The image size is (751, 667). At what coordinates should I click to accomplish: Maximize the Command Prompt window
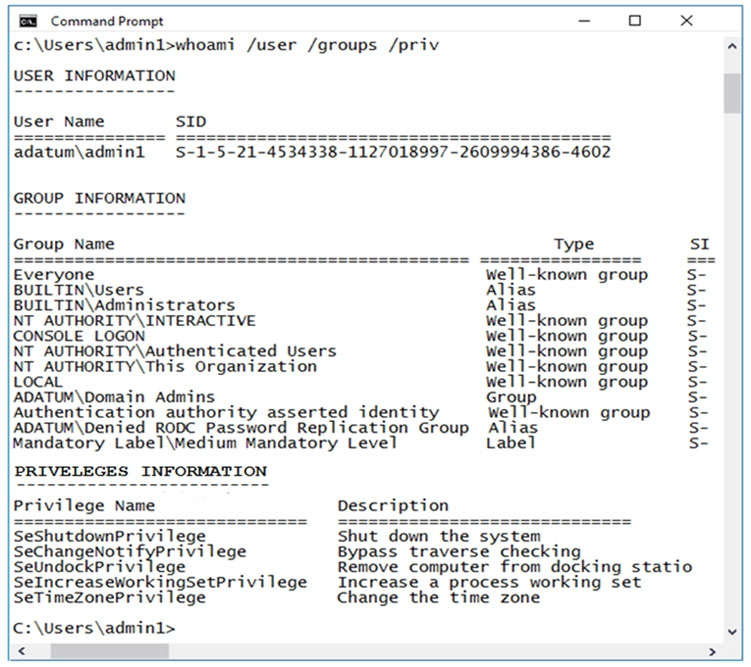tap(635, 21)
